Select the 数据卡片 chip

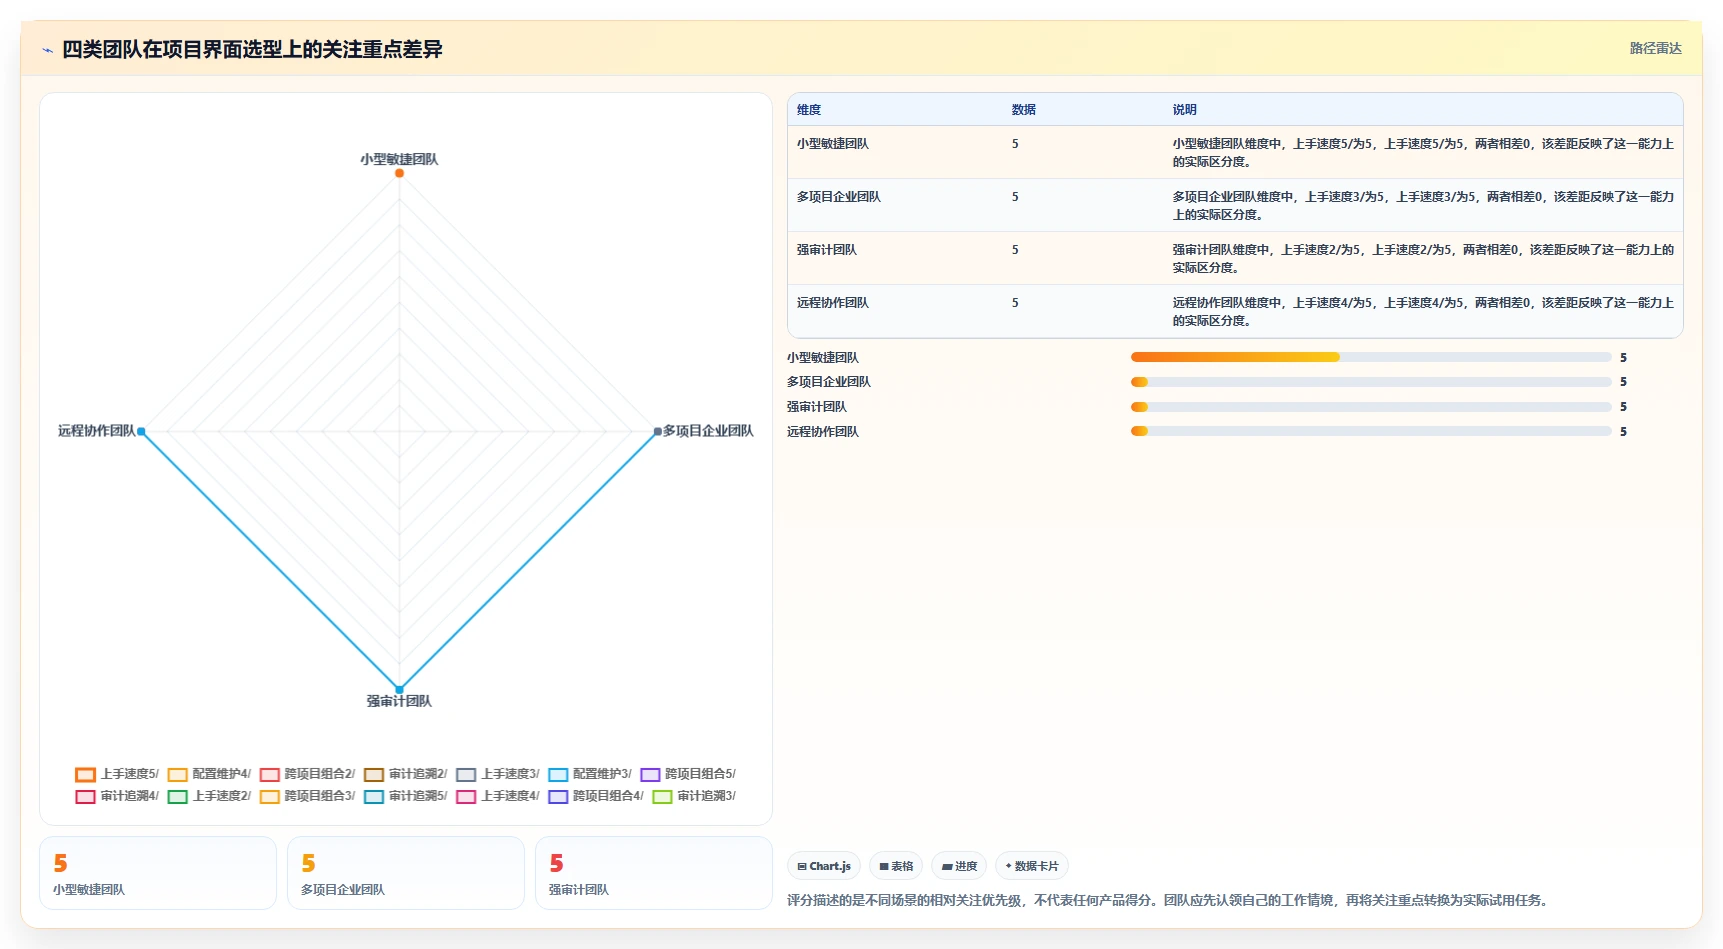1031,866
